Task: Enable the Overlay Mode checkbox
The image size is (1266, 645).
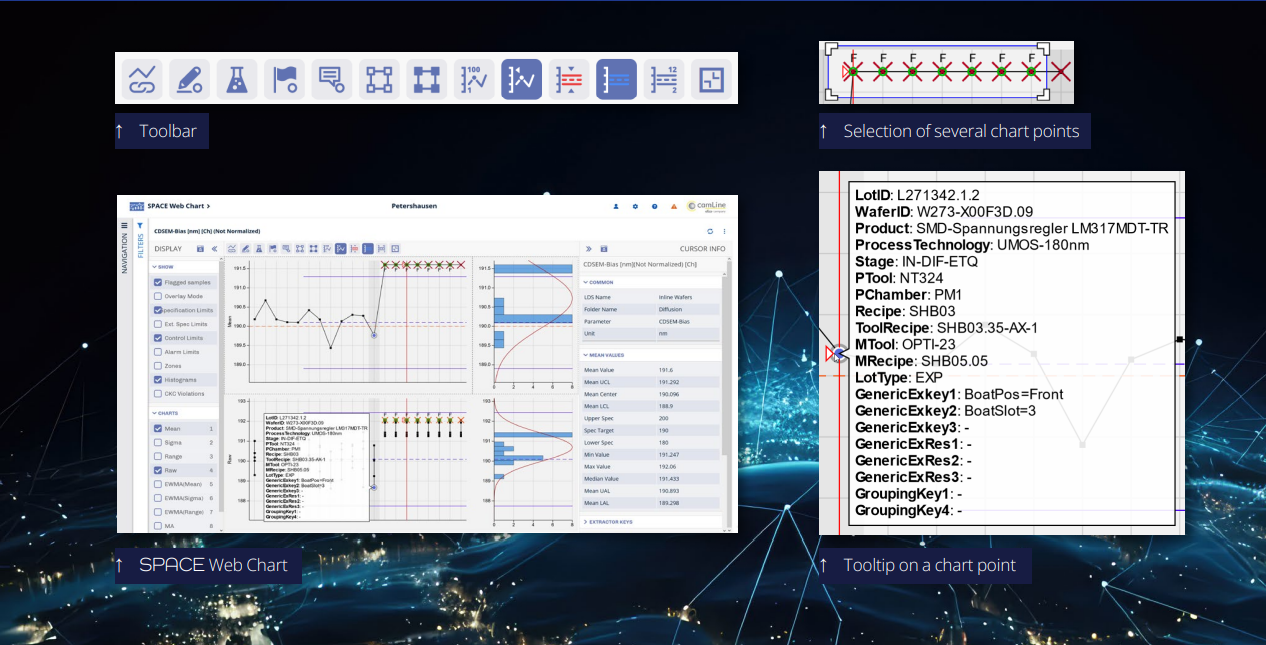Action: coord(157,296)
